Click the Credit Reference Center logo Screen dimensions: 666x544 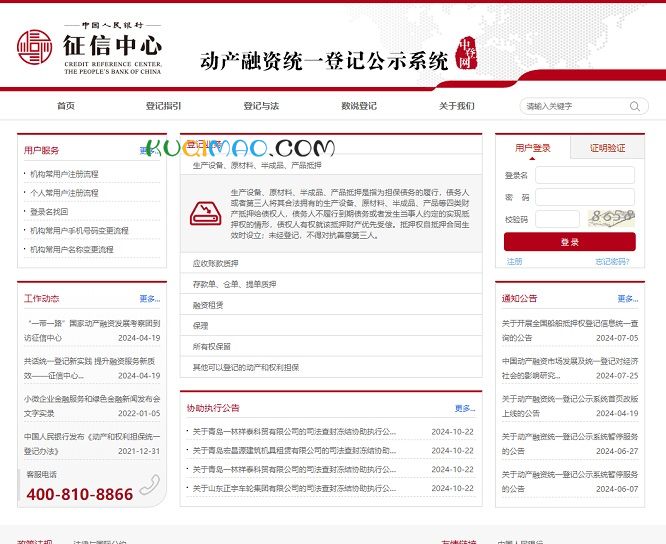(90, 48)
